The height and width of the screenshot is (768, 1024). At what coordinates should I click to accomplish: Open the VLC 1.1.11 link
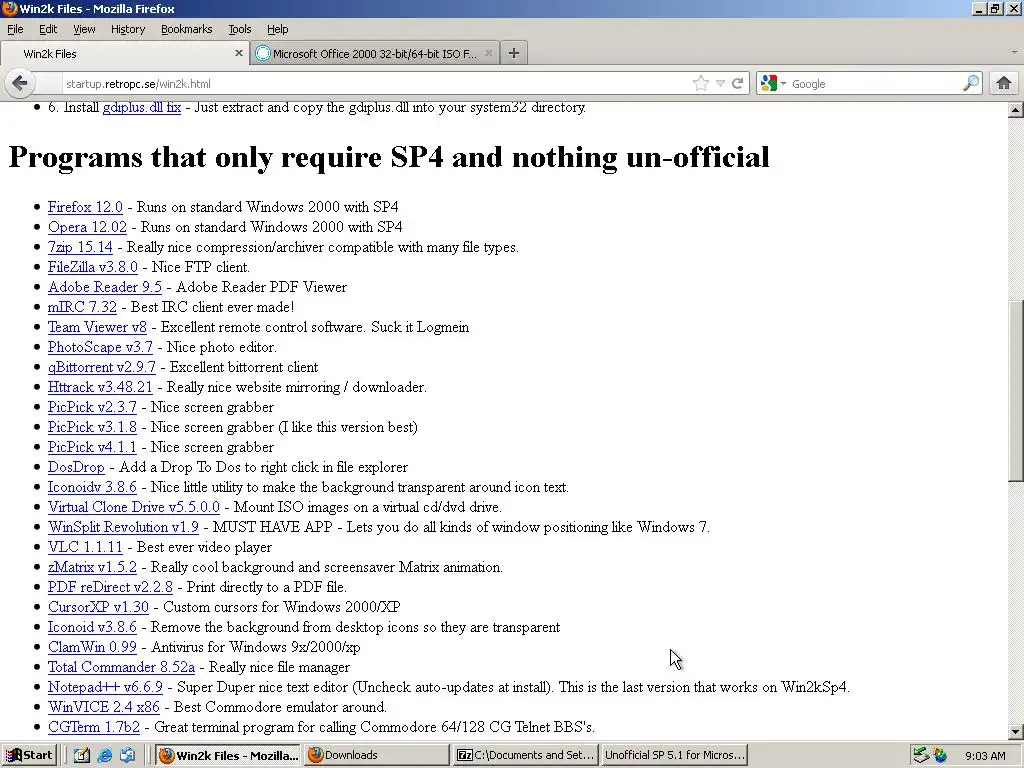pos(85,547)
